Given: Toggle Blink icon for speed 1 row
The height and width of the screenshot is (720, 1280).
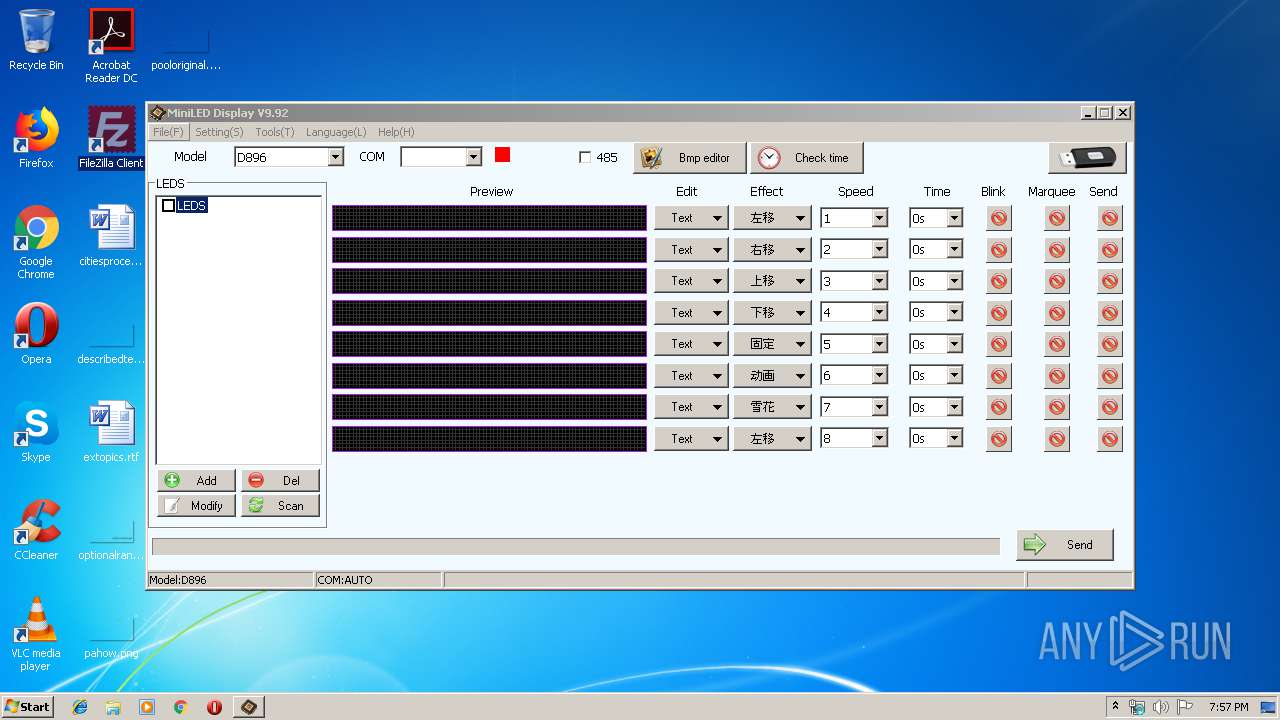Looking at the screenshot, I should coord(998,218).
